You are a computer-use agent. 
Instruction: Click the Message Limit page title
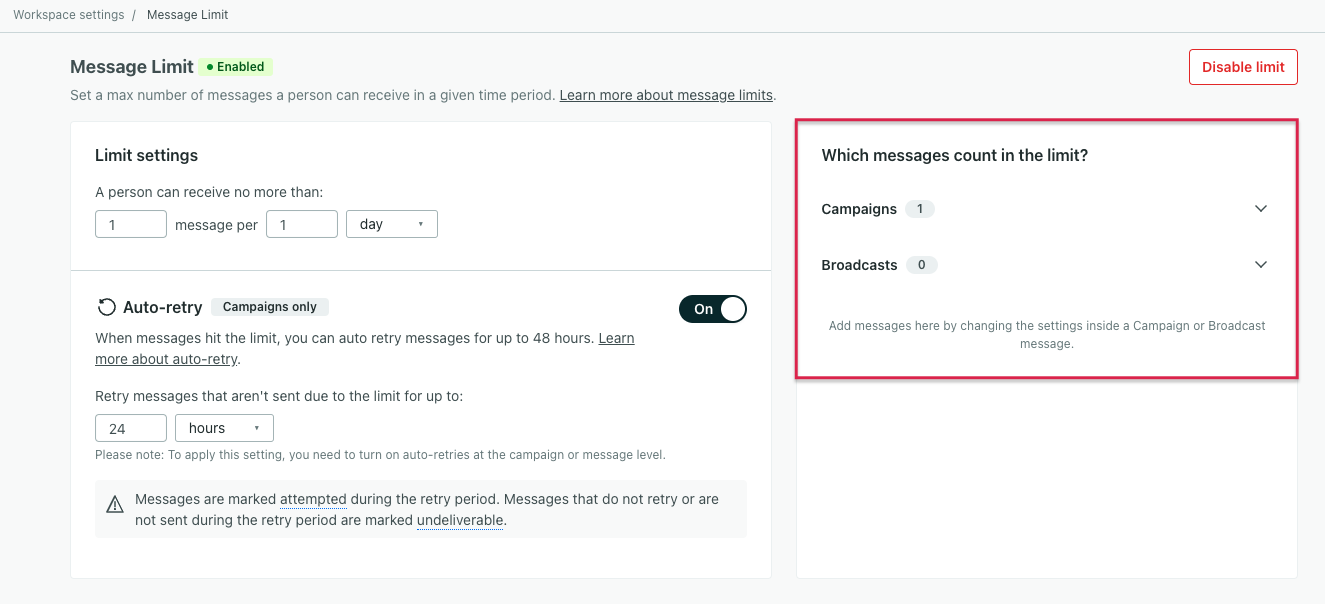(132, 67)
